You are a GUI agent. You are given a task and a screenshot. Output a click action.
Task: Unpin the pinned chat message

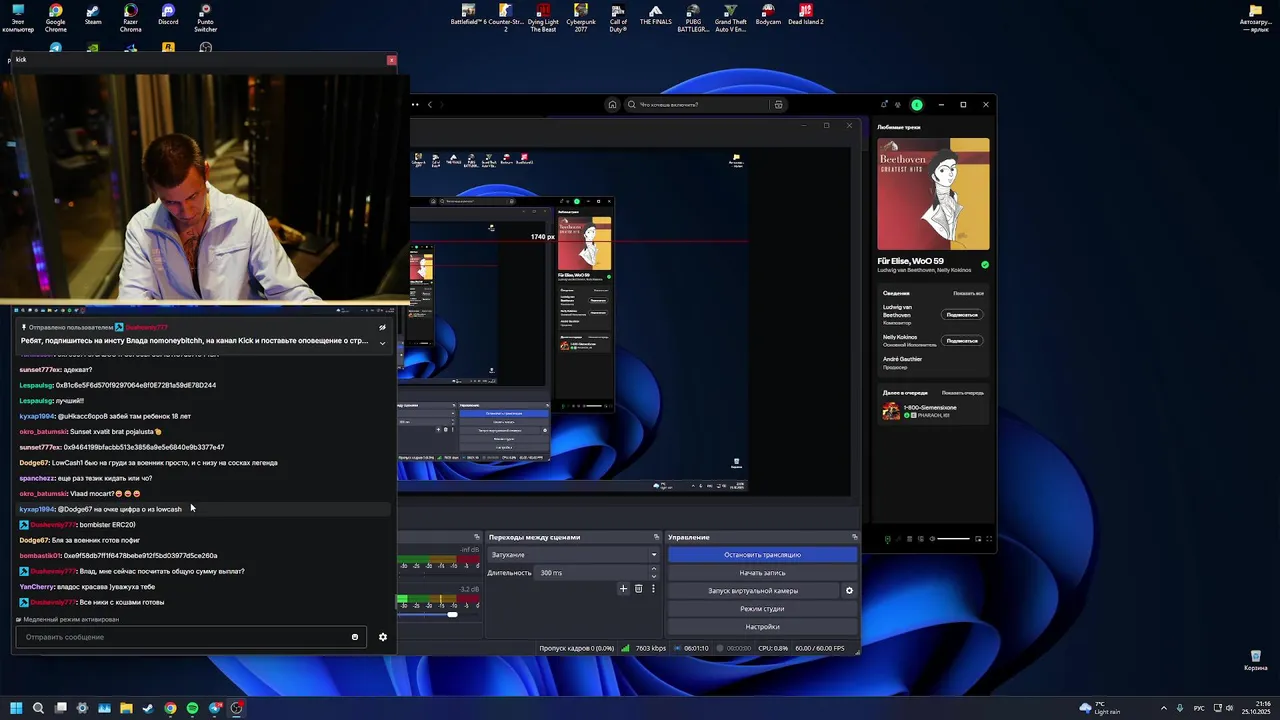click(x=382, y=327)
